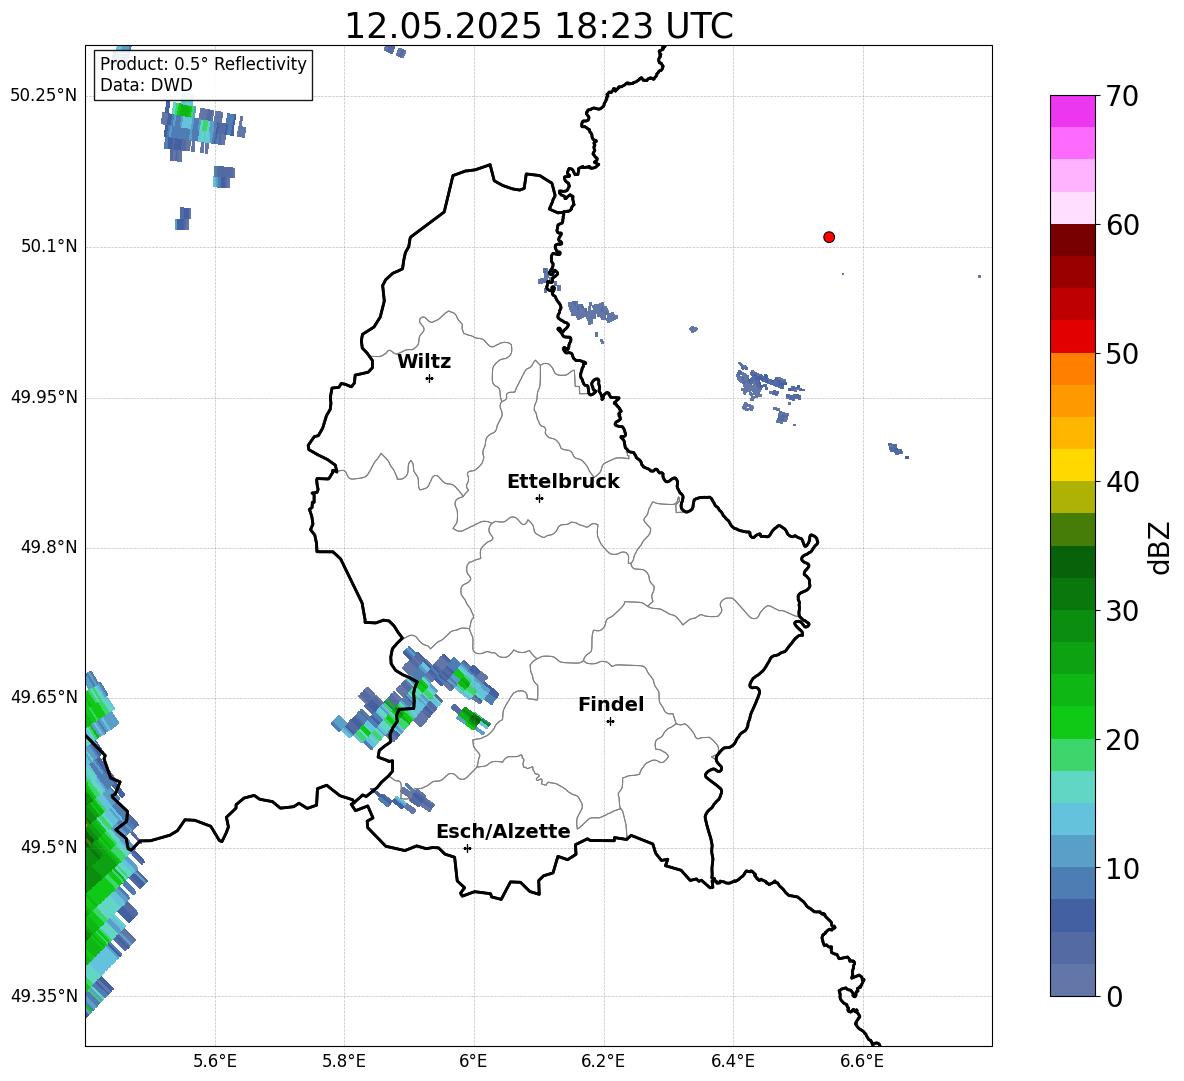
Task: Click the 49.5°N latitude label
Action: coord(49,847)
